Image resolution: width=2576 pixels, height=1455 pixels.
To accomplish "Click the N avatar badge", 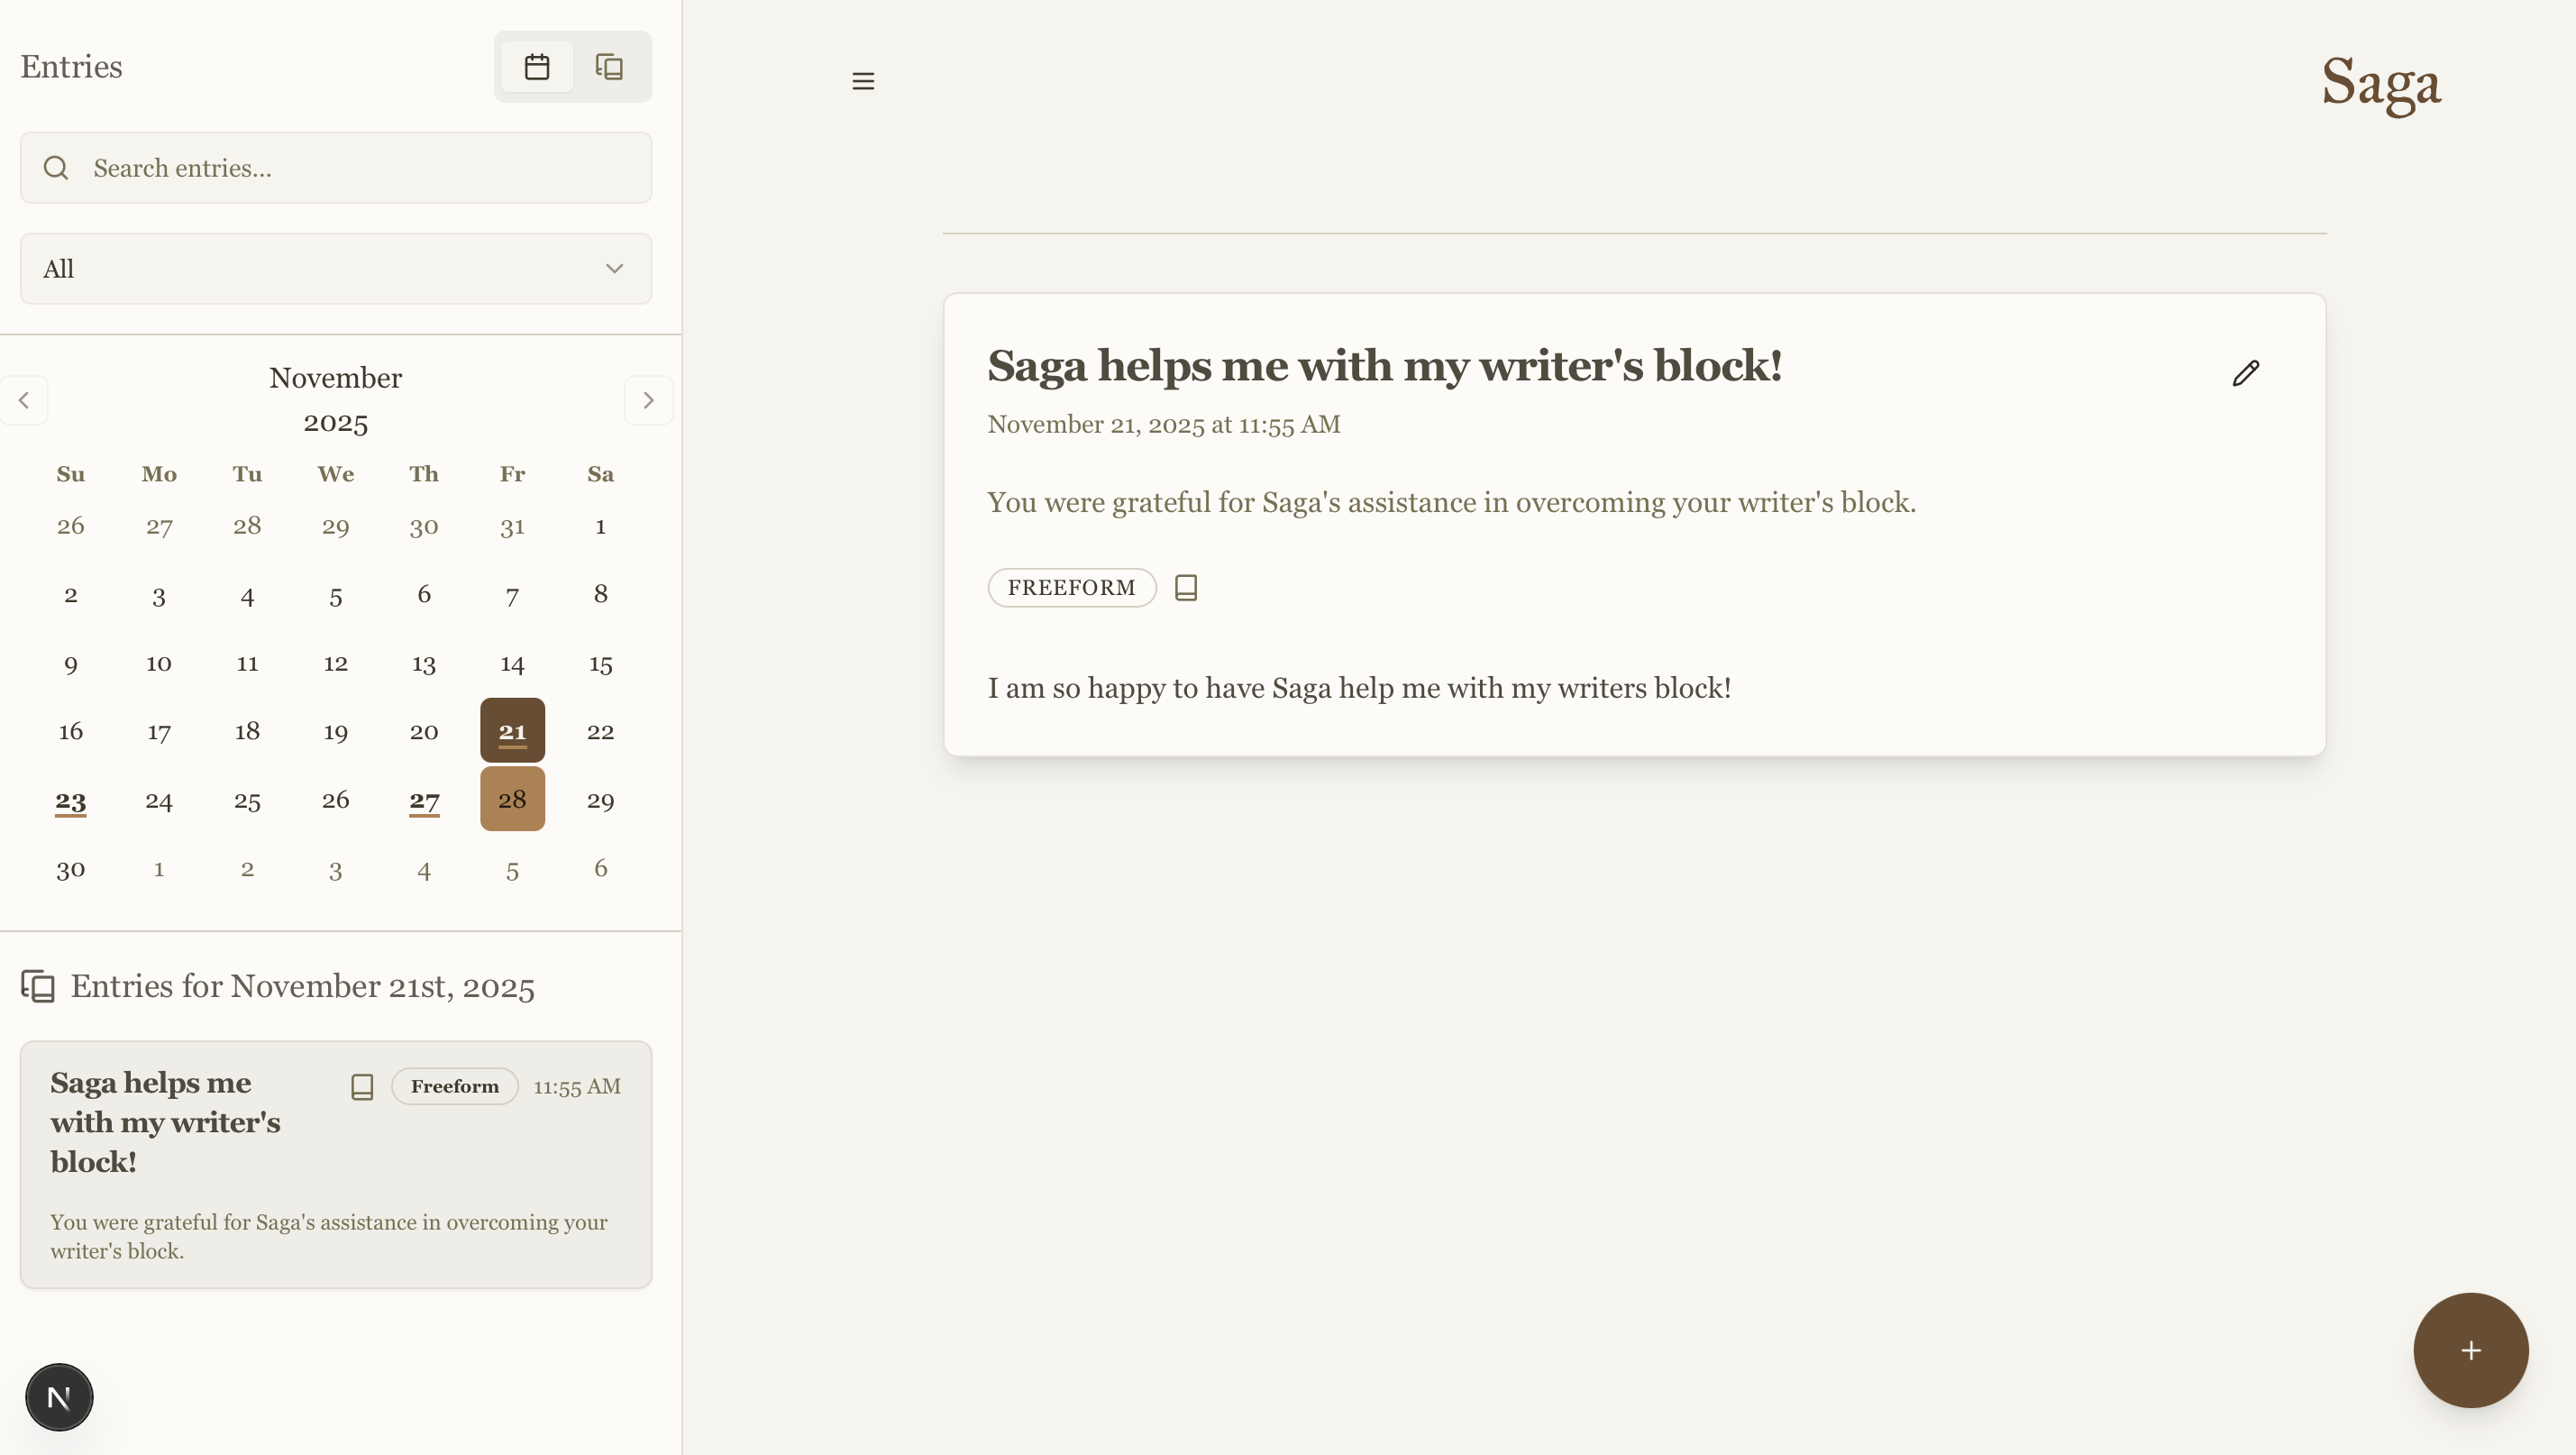I will [59, 1397].
